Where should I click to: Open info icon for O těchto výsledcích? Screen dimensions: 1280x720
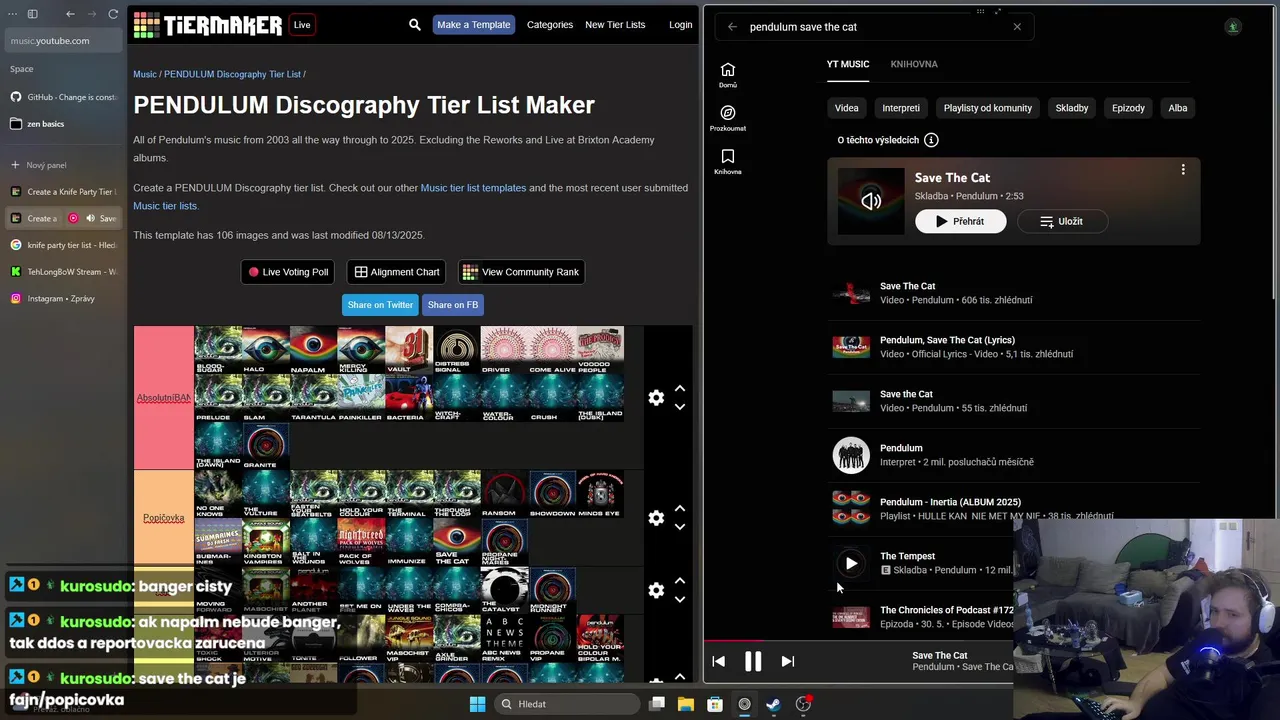[x=931, y=140]
